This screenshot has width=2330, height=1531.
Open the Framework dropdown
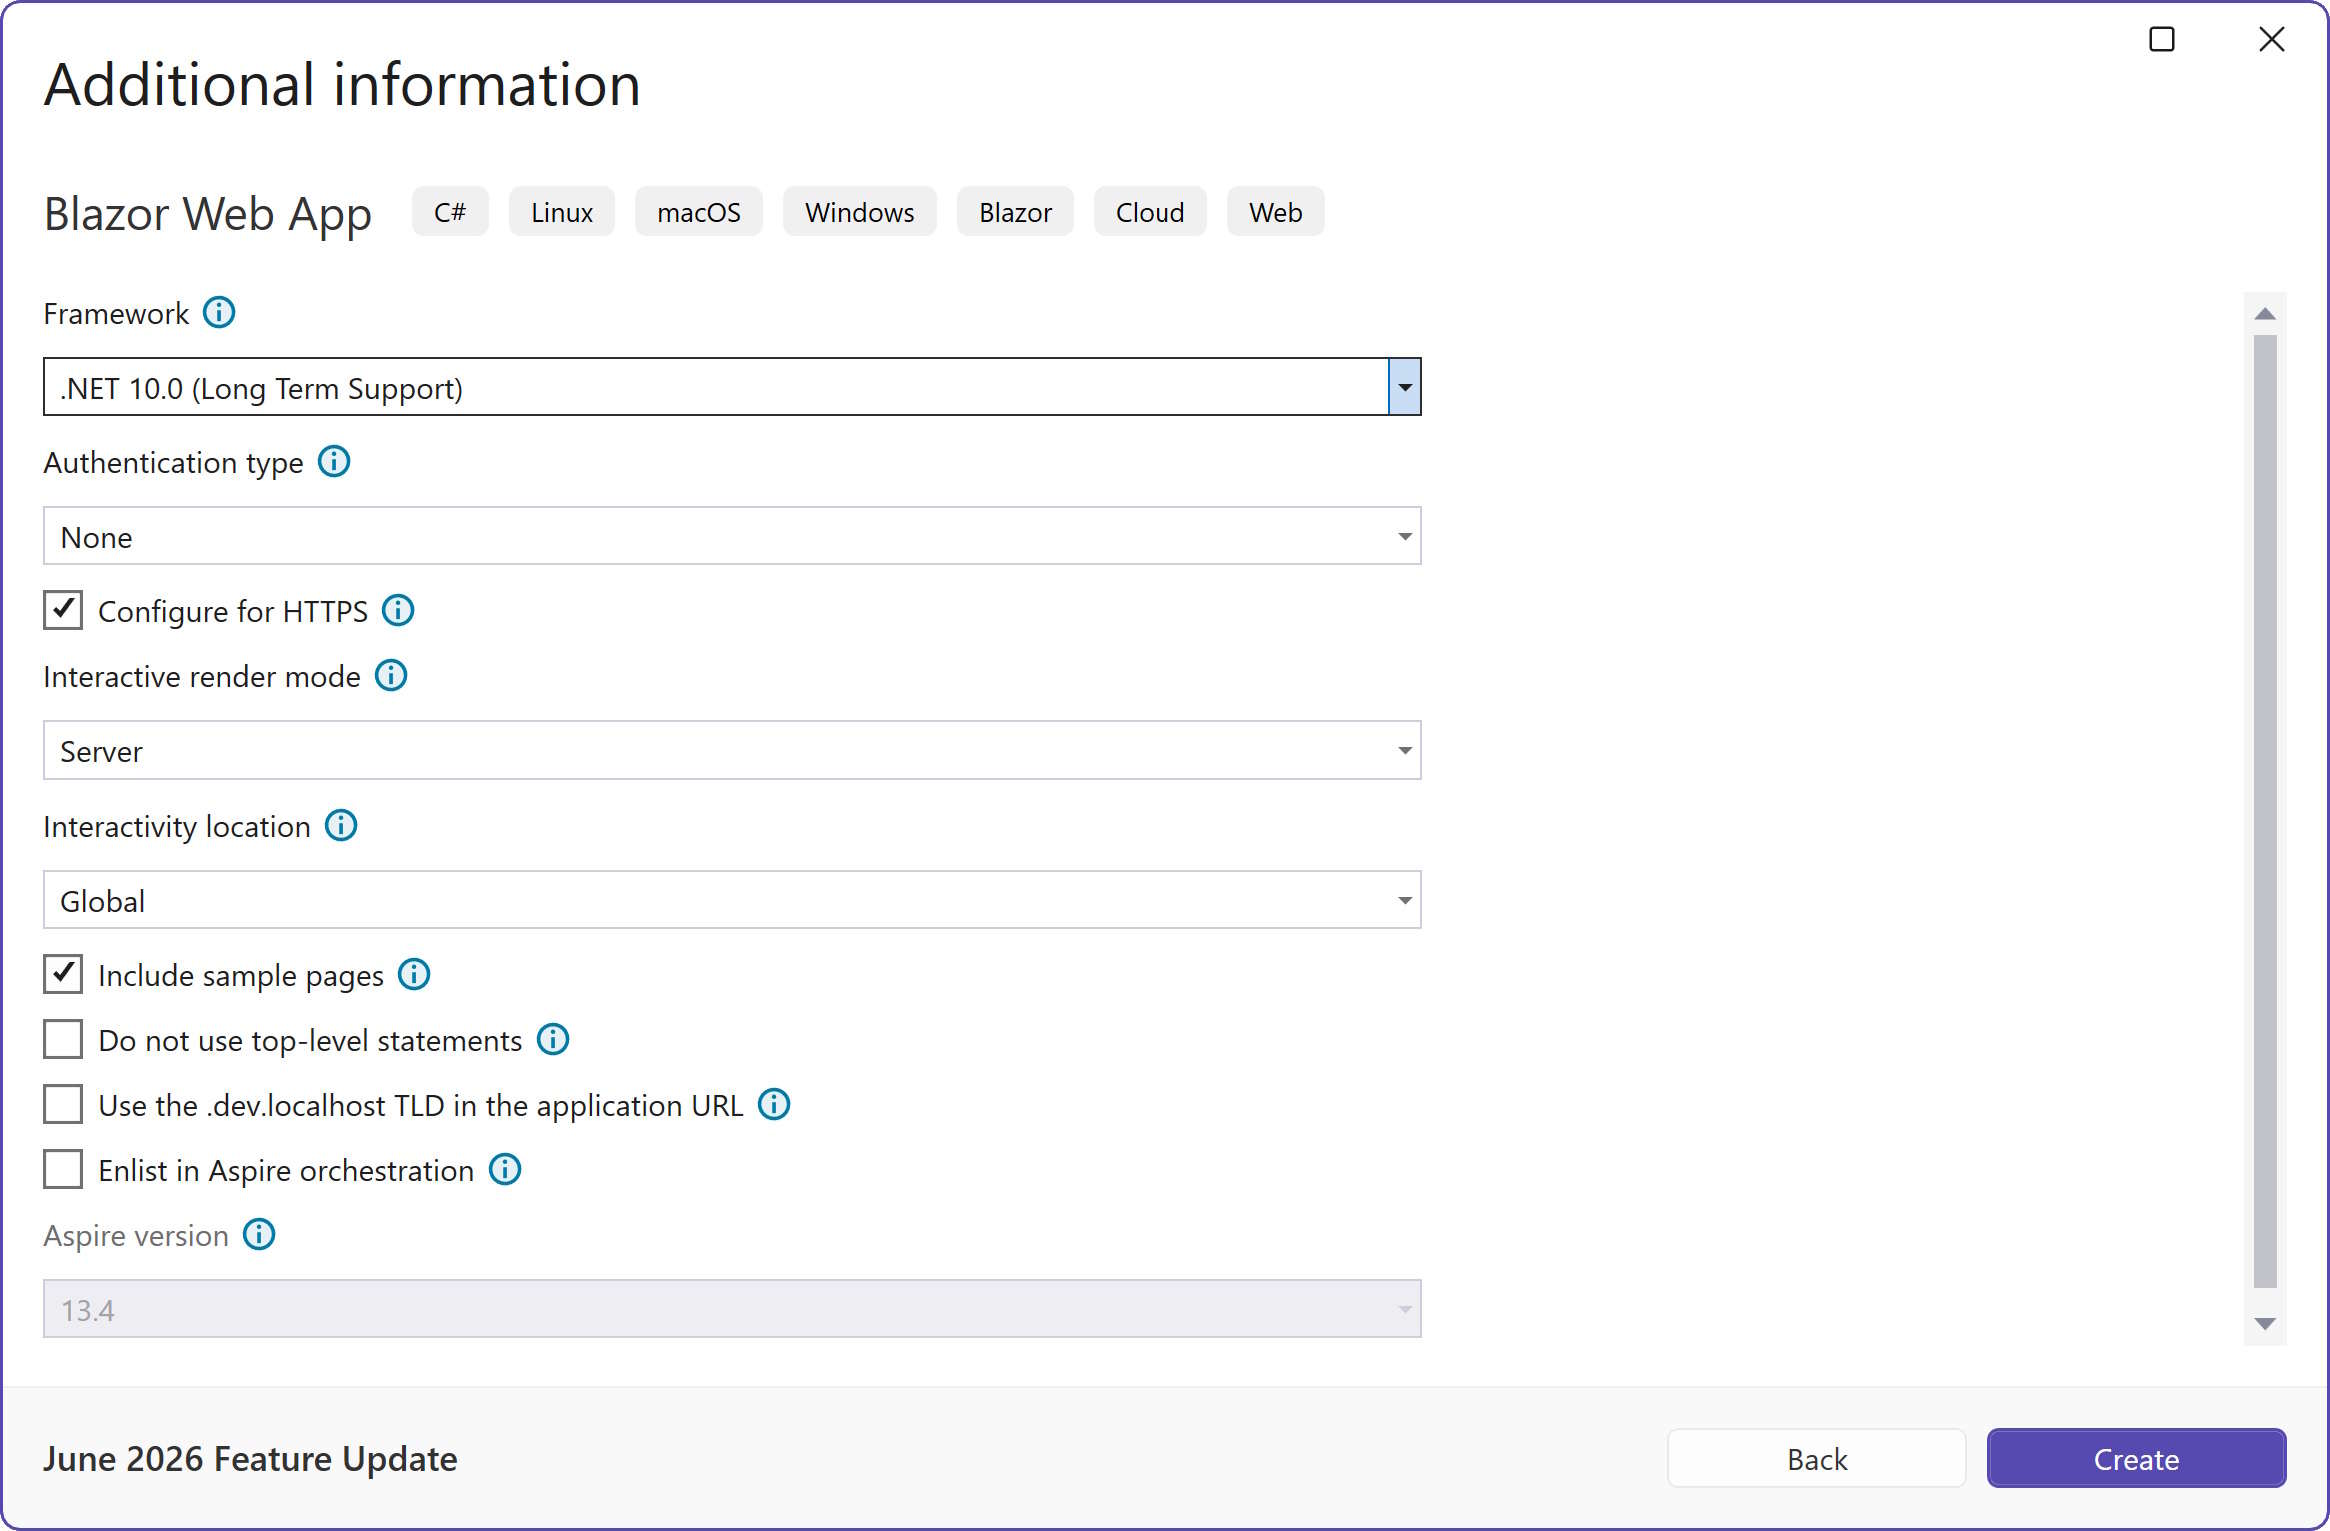tap(732, 387)
